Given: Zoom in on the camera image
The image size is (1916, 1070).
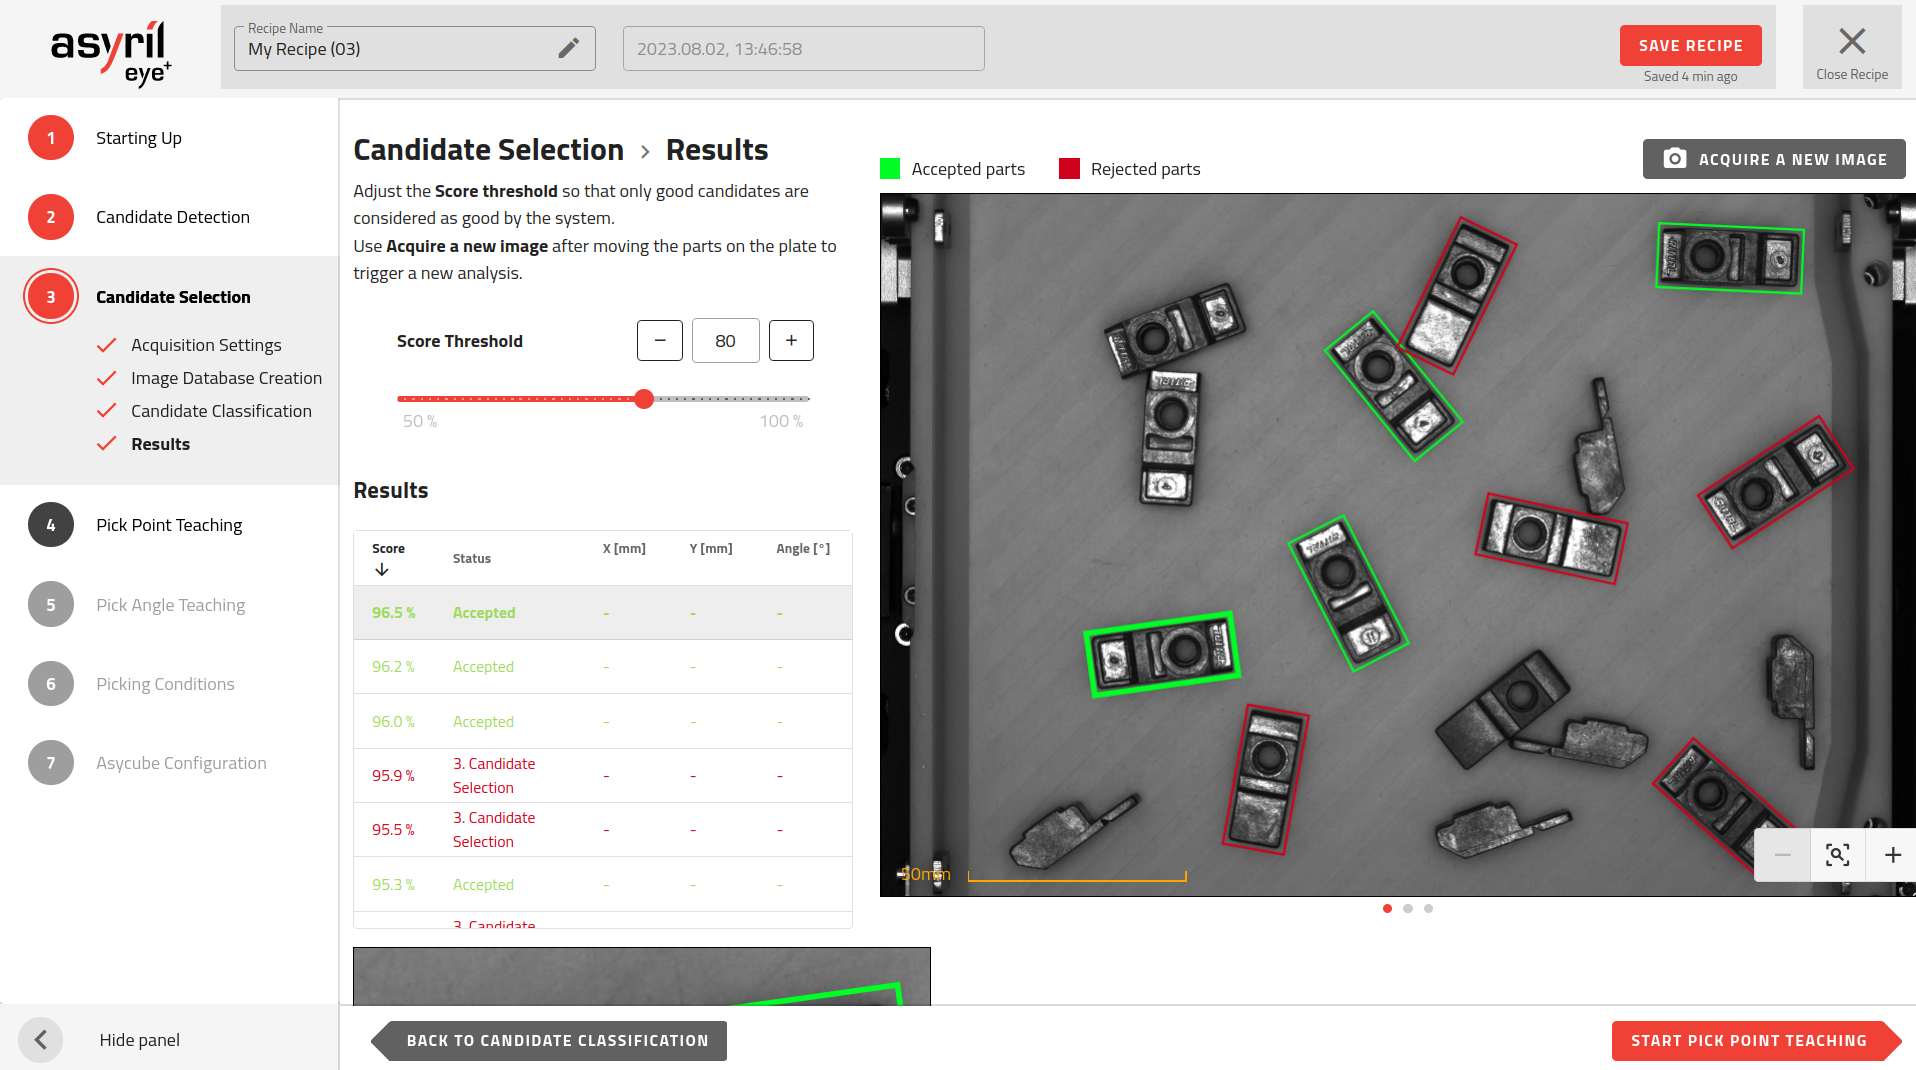Looking at the screenshot, I should (1892, 855).
